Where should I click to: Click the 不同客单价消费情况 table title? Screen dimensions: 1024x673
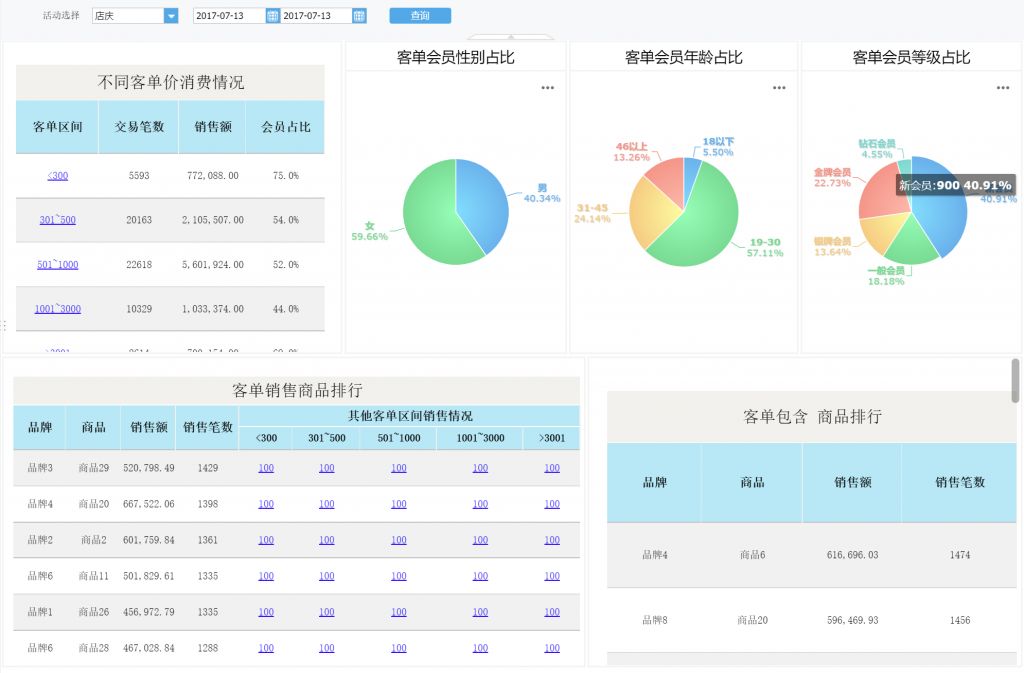[170, 82]
